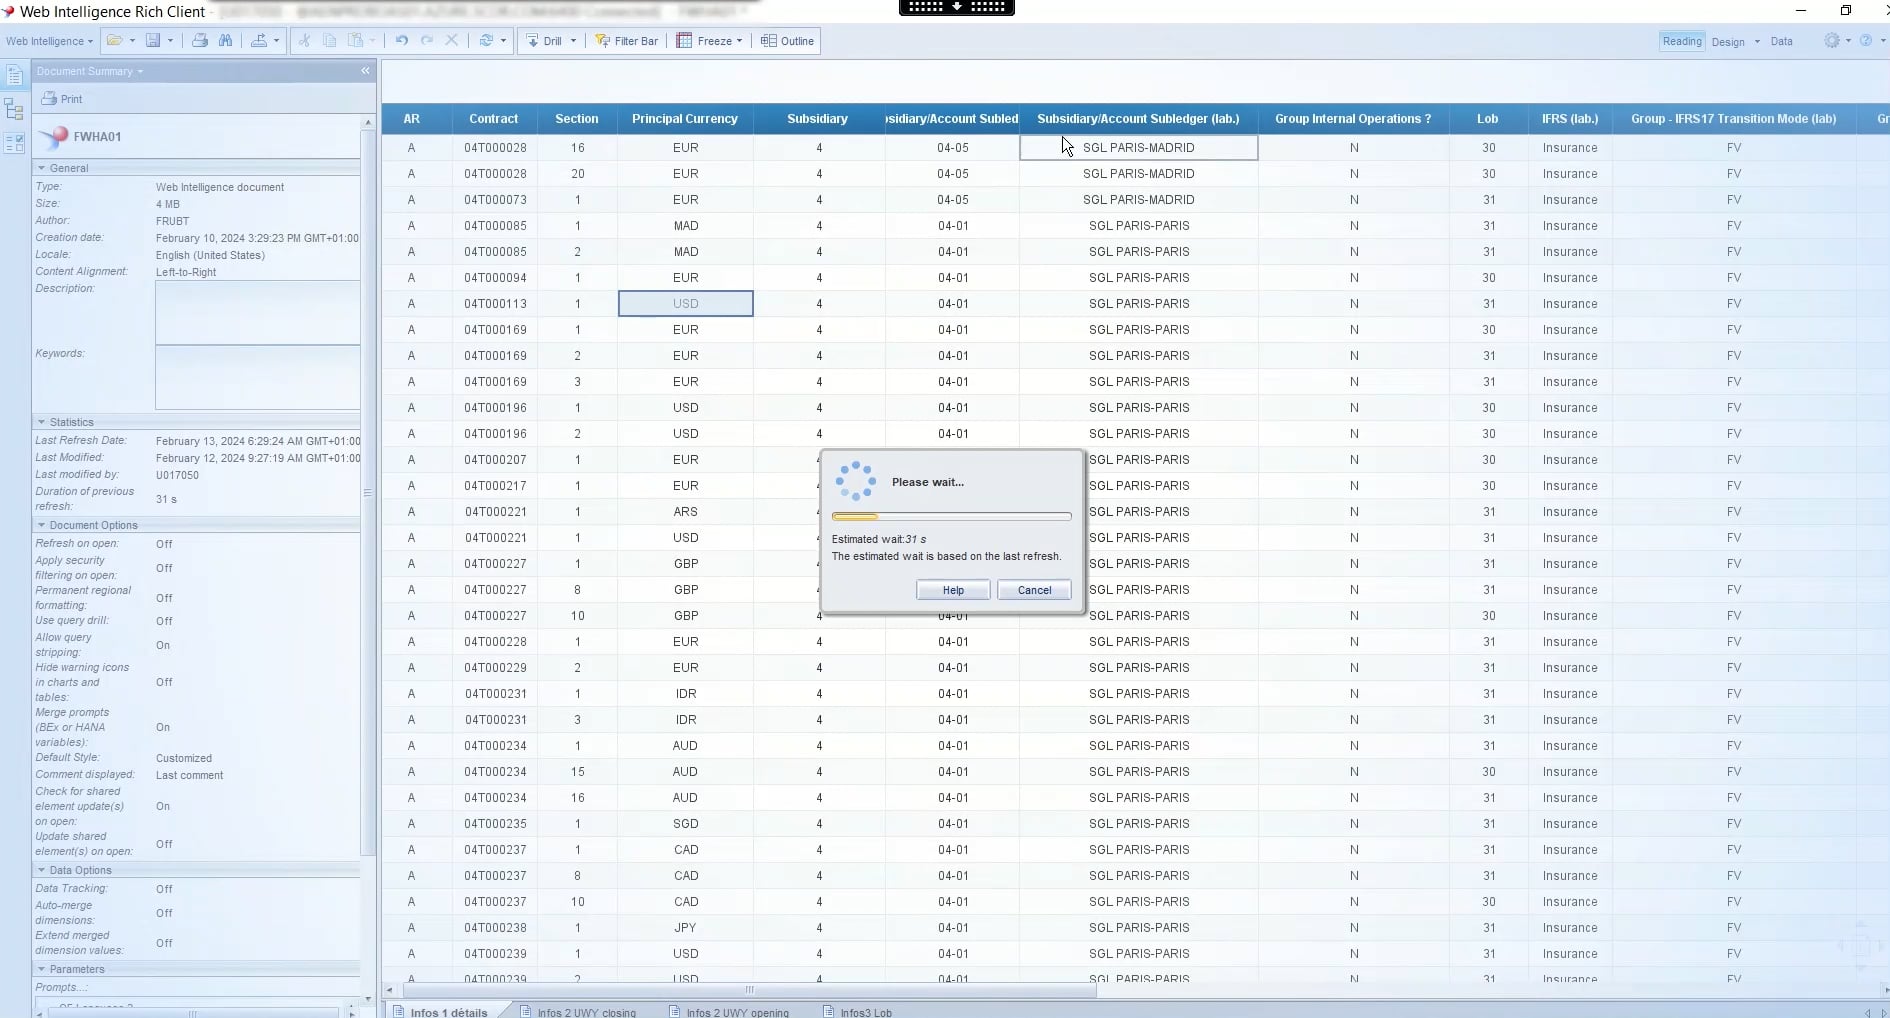Undo the last action with the arrow icon
1890x1018 pixels.
[x=401, y=41]
